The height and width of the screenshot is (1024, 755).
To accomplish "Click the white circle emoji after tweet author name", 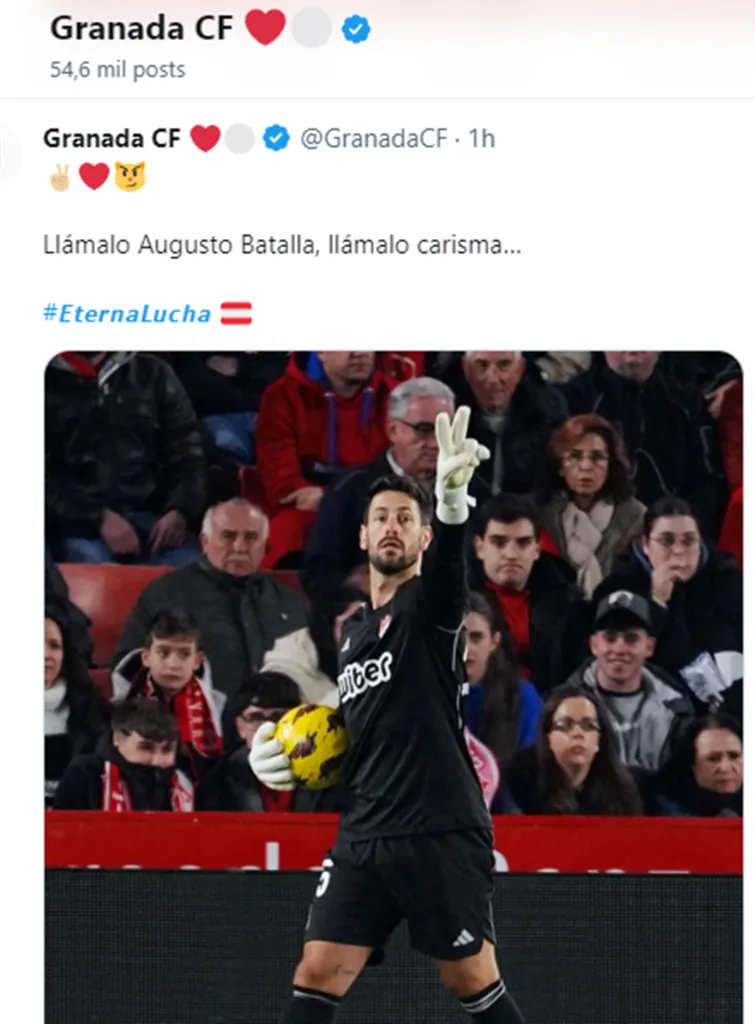I will (240, 139).
